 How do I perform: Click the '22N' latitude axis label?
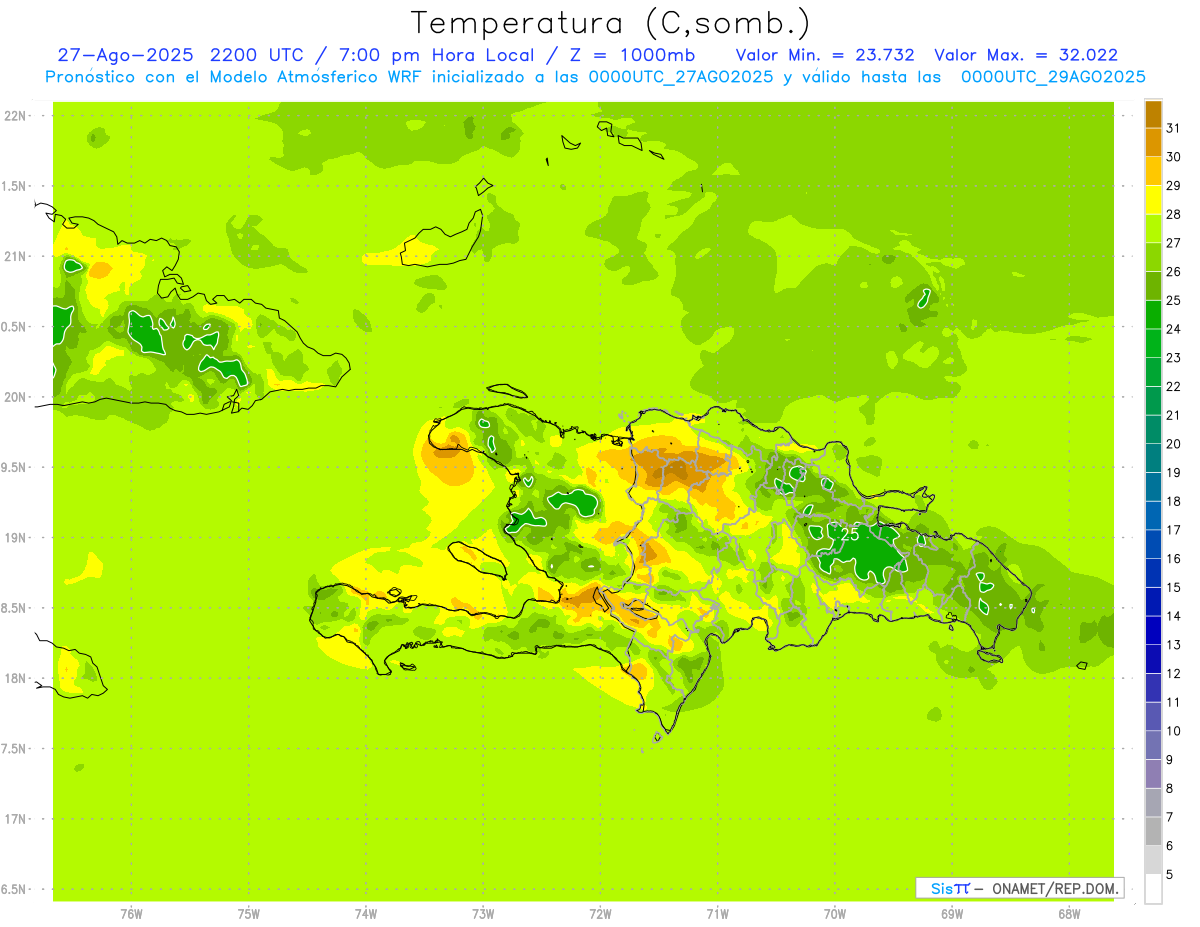coord(15,116)
